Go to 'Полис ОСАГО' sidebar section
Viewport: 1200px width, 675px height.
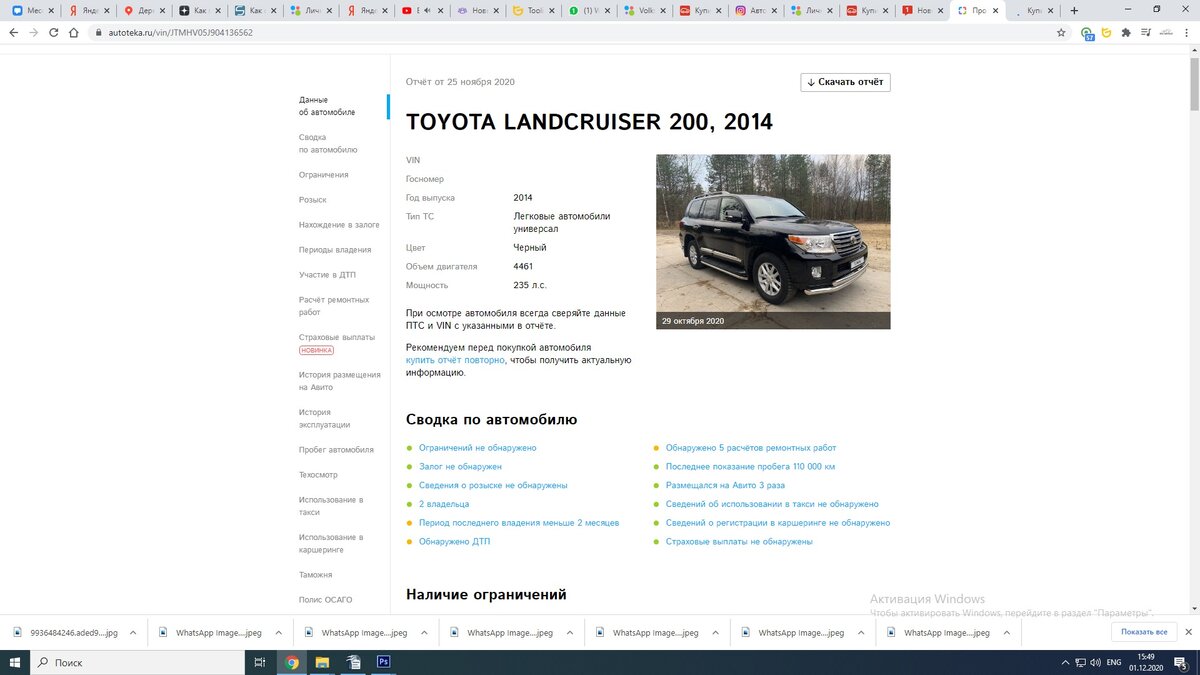click(326, 600)
